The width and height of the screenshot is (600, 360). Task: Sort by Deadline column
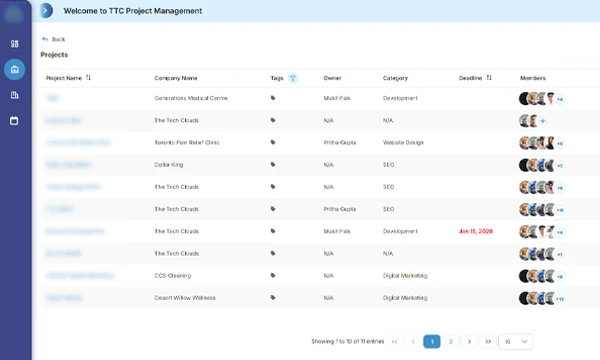[489, 78]
